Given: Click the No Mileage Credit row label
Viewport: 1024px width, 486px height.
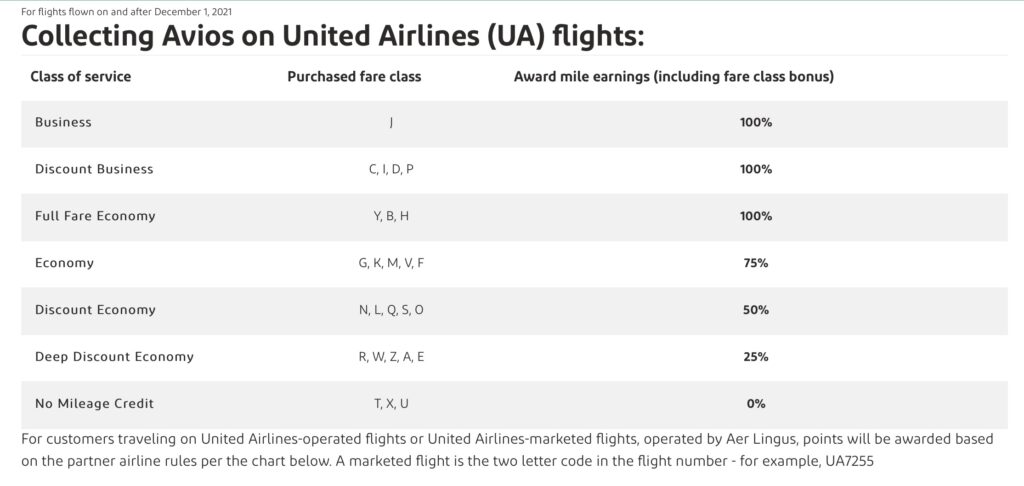Looking at the screenshot, I should point(94,404).
